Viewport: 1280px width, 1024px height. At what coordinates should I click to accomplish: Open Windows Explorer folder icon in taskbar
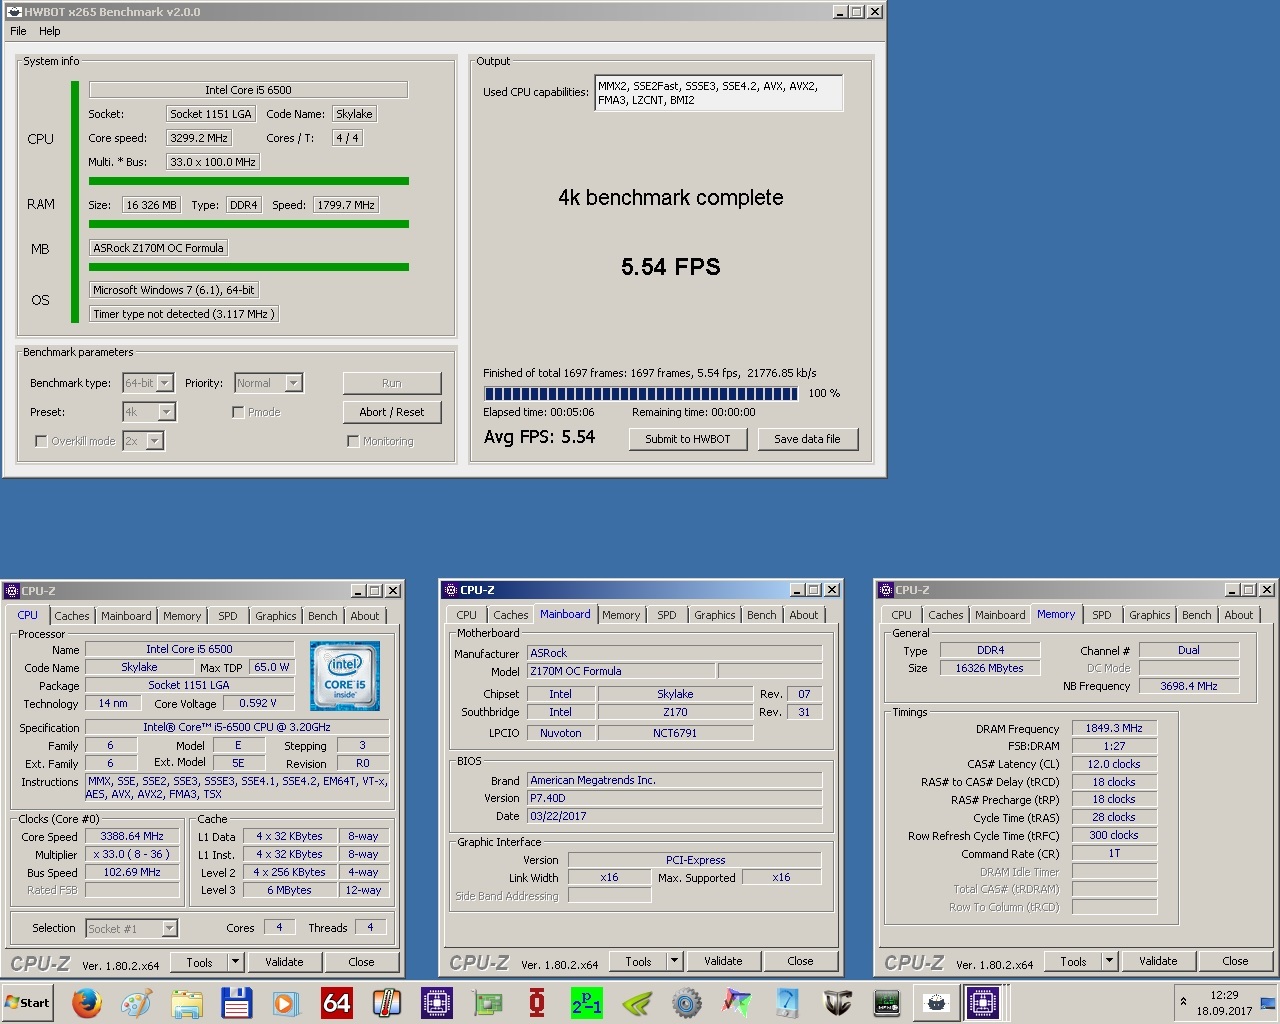[187, 1002]
